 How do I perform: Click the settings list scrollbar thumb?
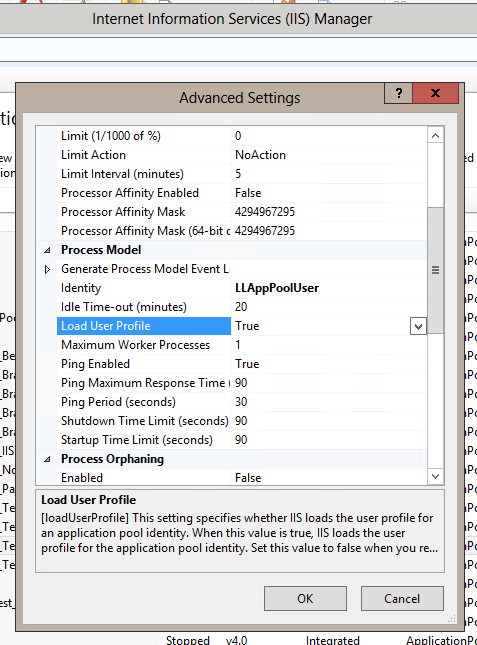(435, 270)
